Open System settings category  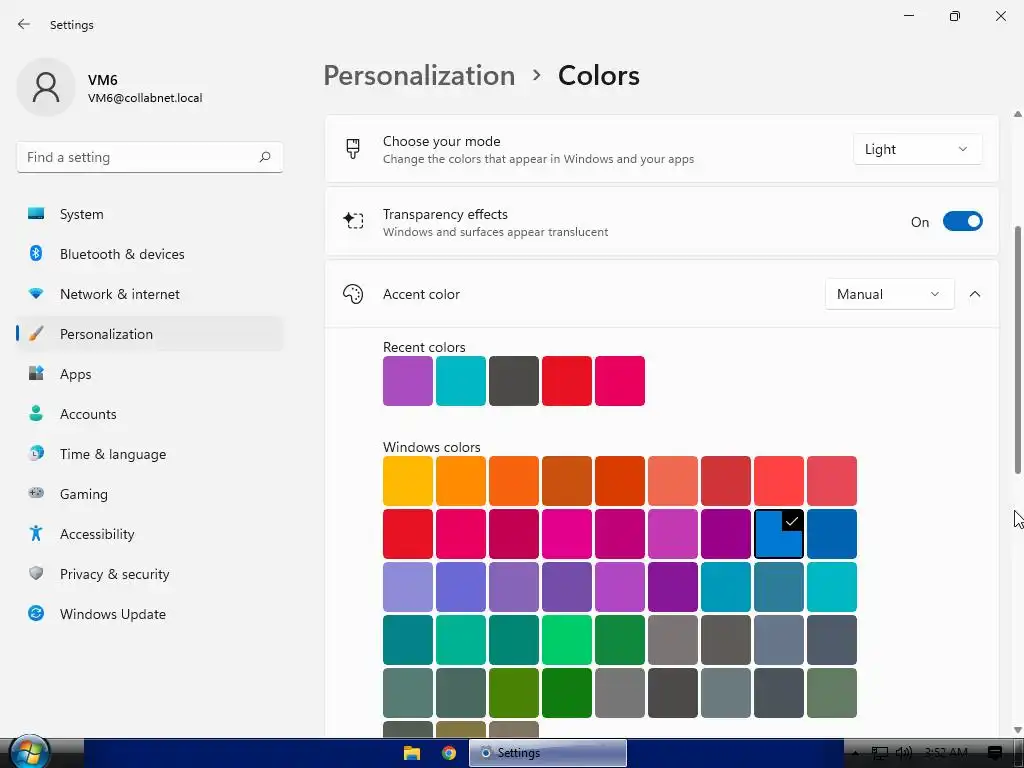[150, 214]
